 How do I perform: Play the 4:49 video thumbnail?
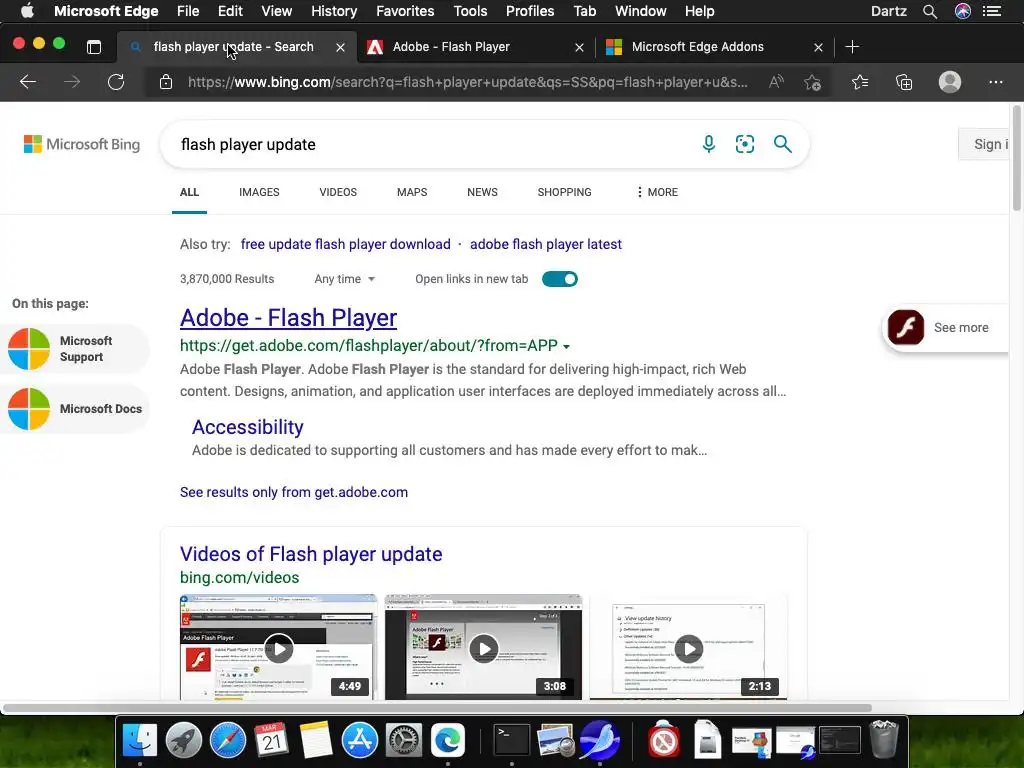pos(279,648)
